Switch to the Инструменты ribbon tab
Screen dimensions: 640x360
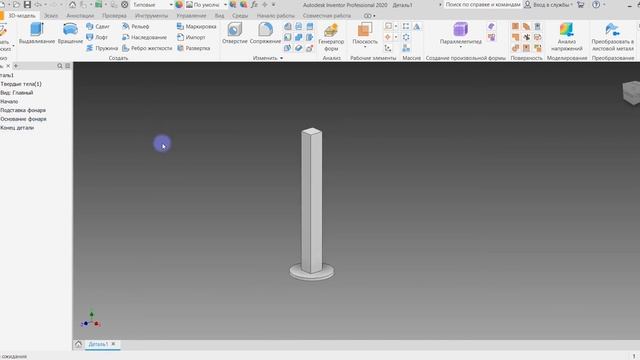(151, 16)
